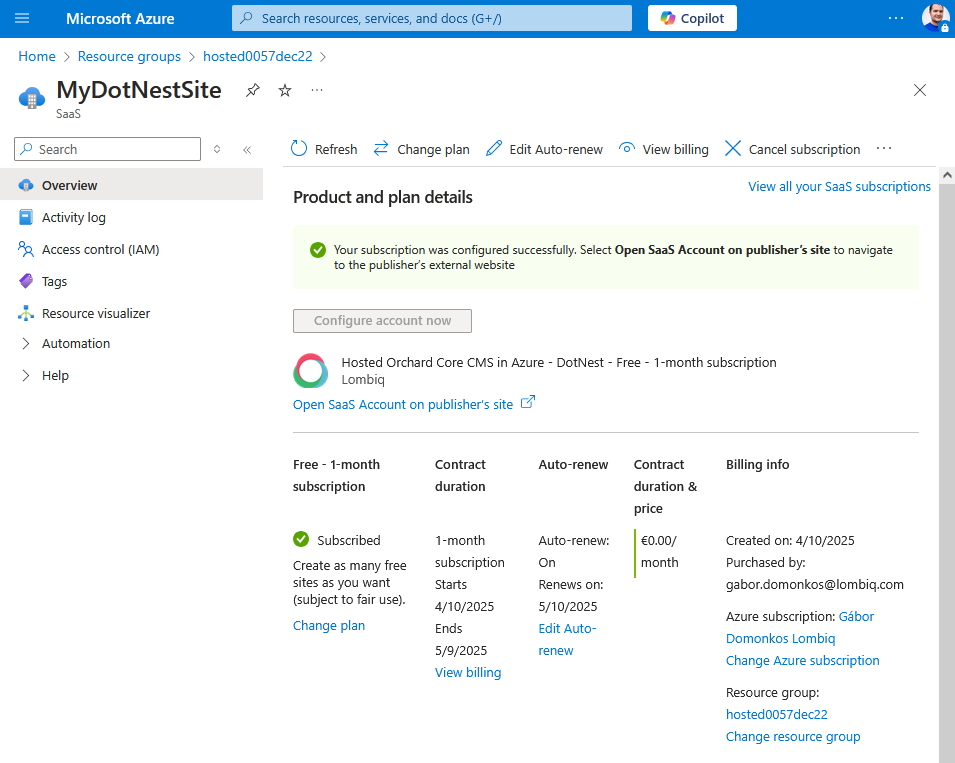Screen dimensions: 955x763
Task: Click the Refresh icon in command bar
Action: [299, 149]
